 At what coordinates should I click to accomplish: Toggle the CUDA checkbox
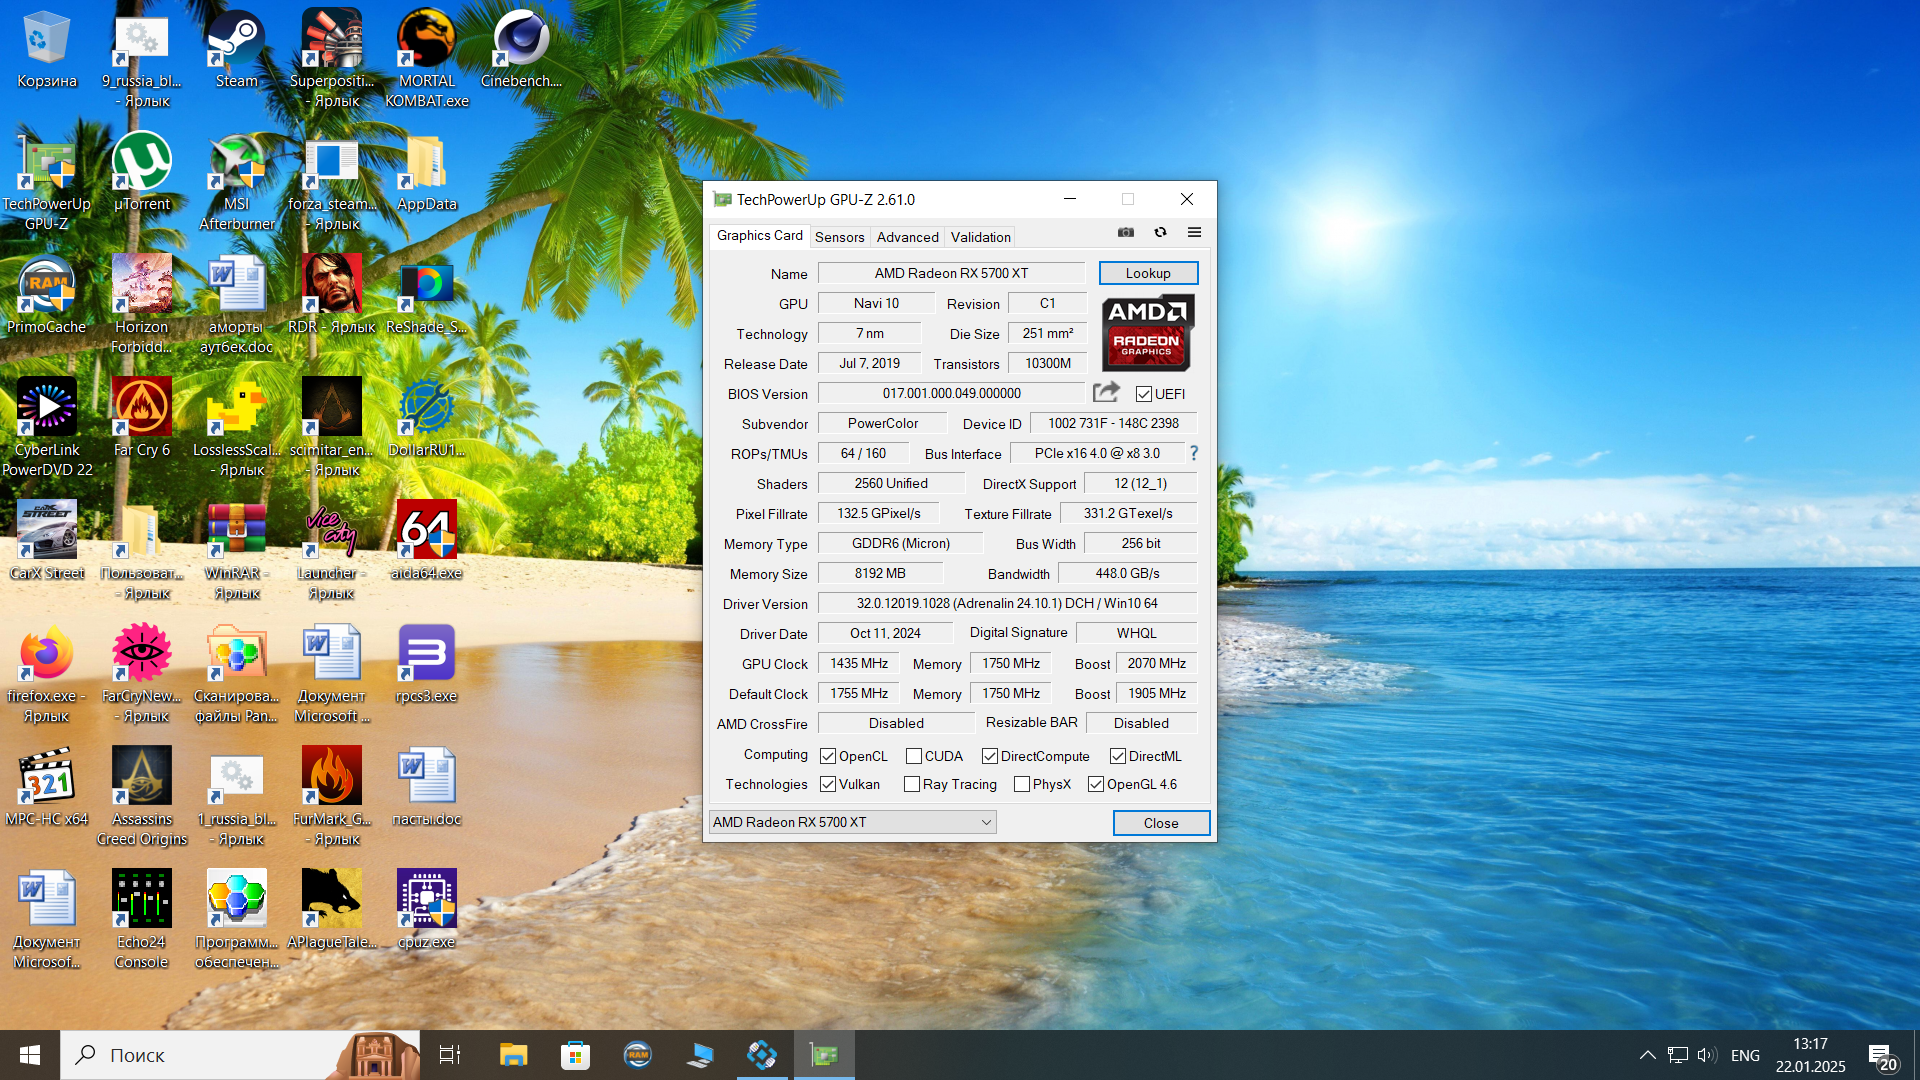click(x=914, y=756)
